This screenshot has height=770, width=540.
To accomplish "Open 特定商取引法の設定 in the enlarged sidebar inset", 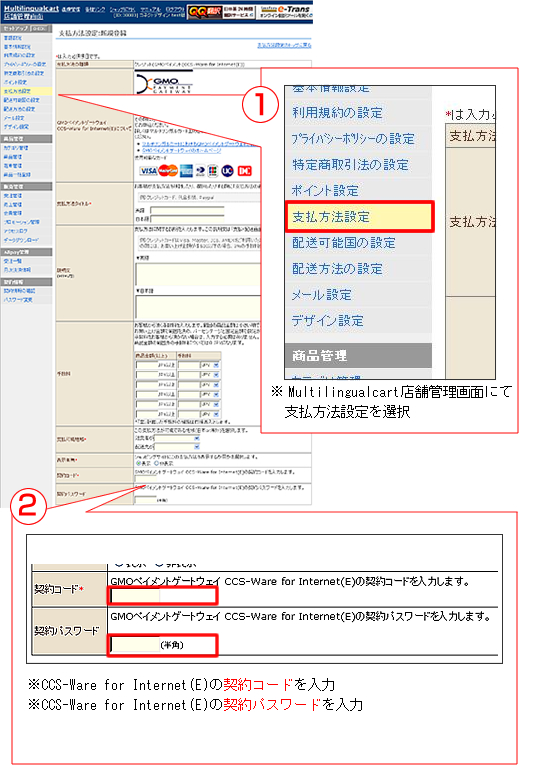I will click(350, 165).
